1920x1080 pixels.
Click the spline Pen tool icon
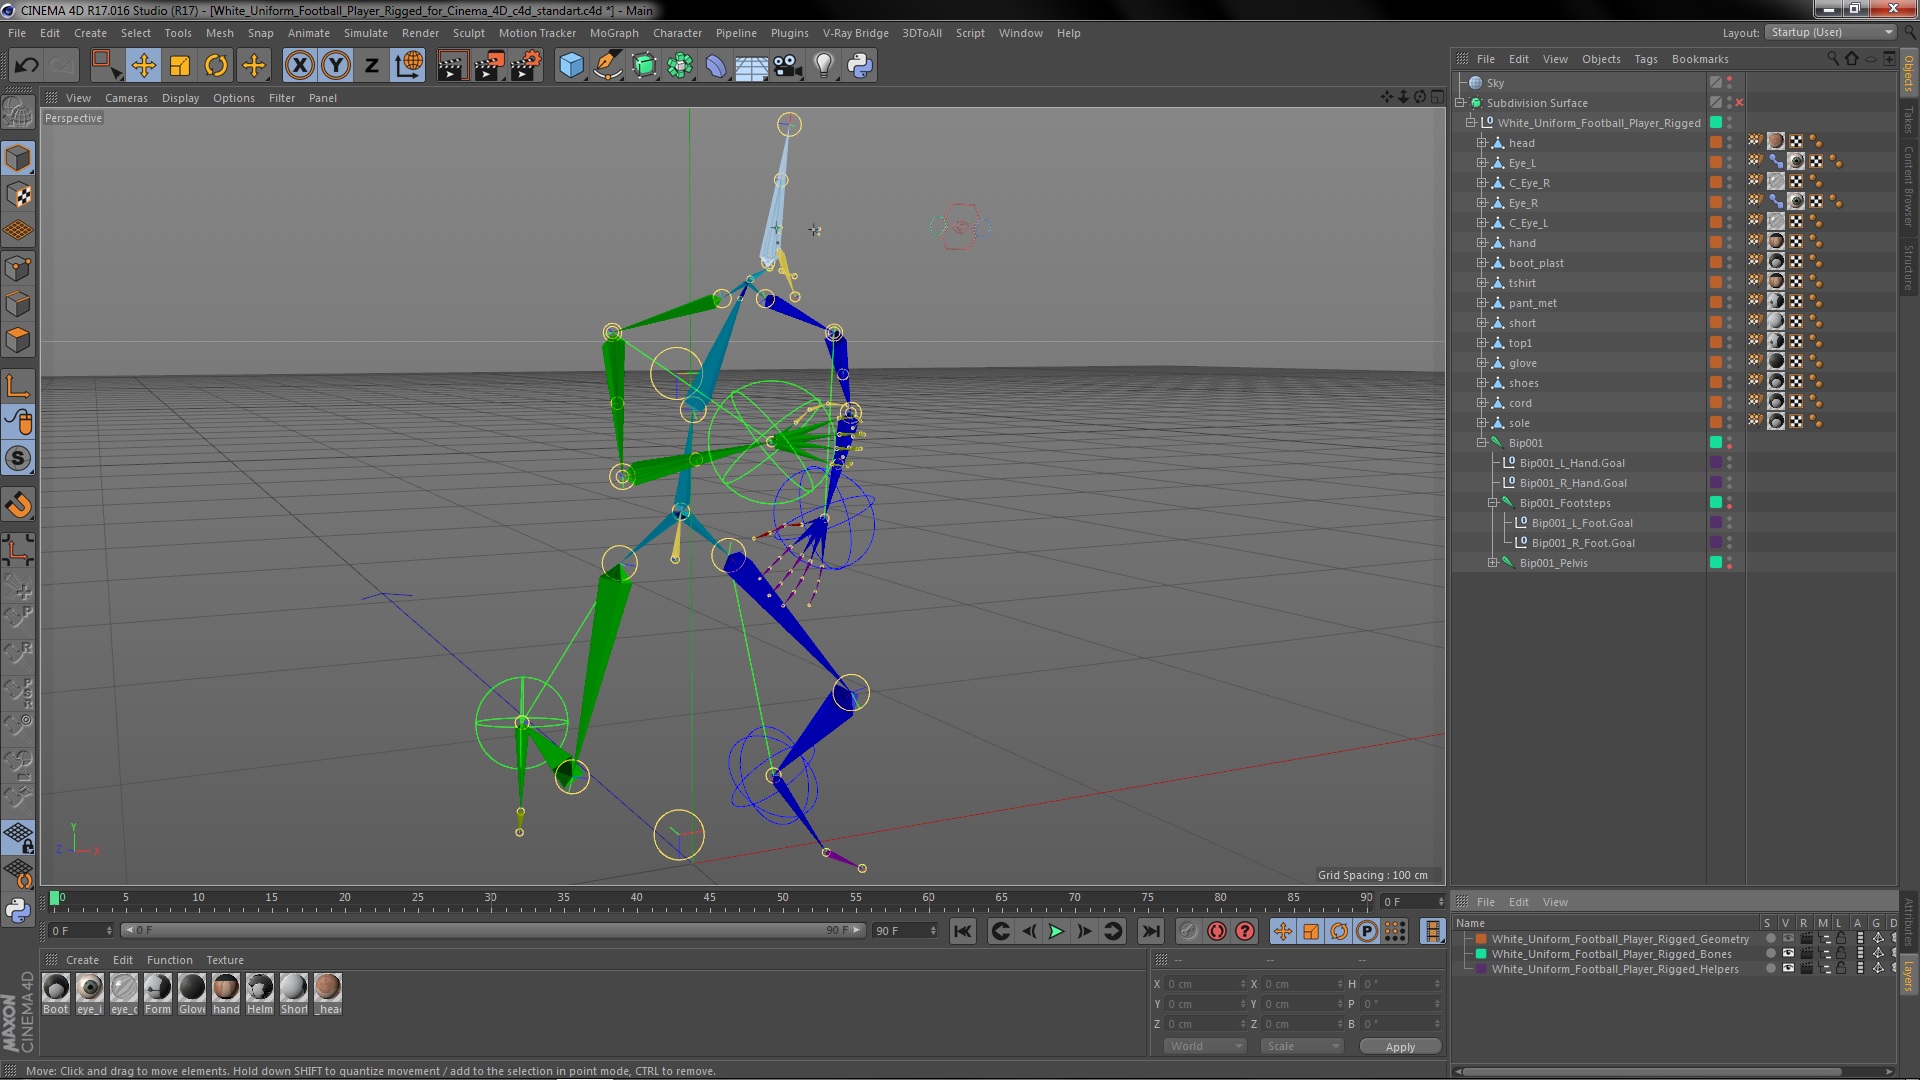coord(607,66)
